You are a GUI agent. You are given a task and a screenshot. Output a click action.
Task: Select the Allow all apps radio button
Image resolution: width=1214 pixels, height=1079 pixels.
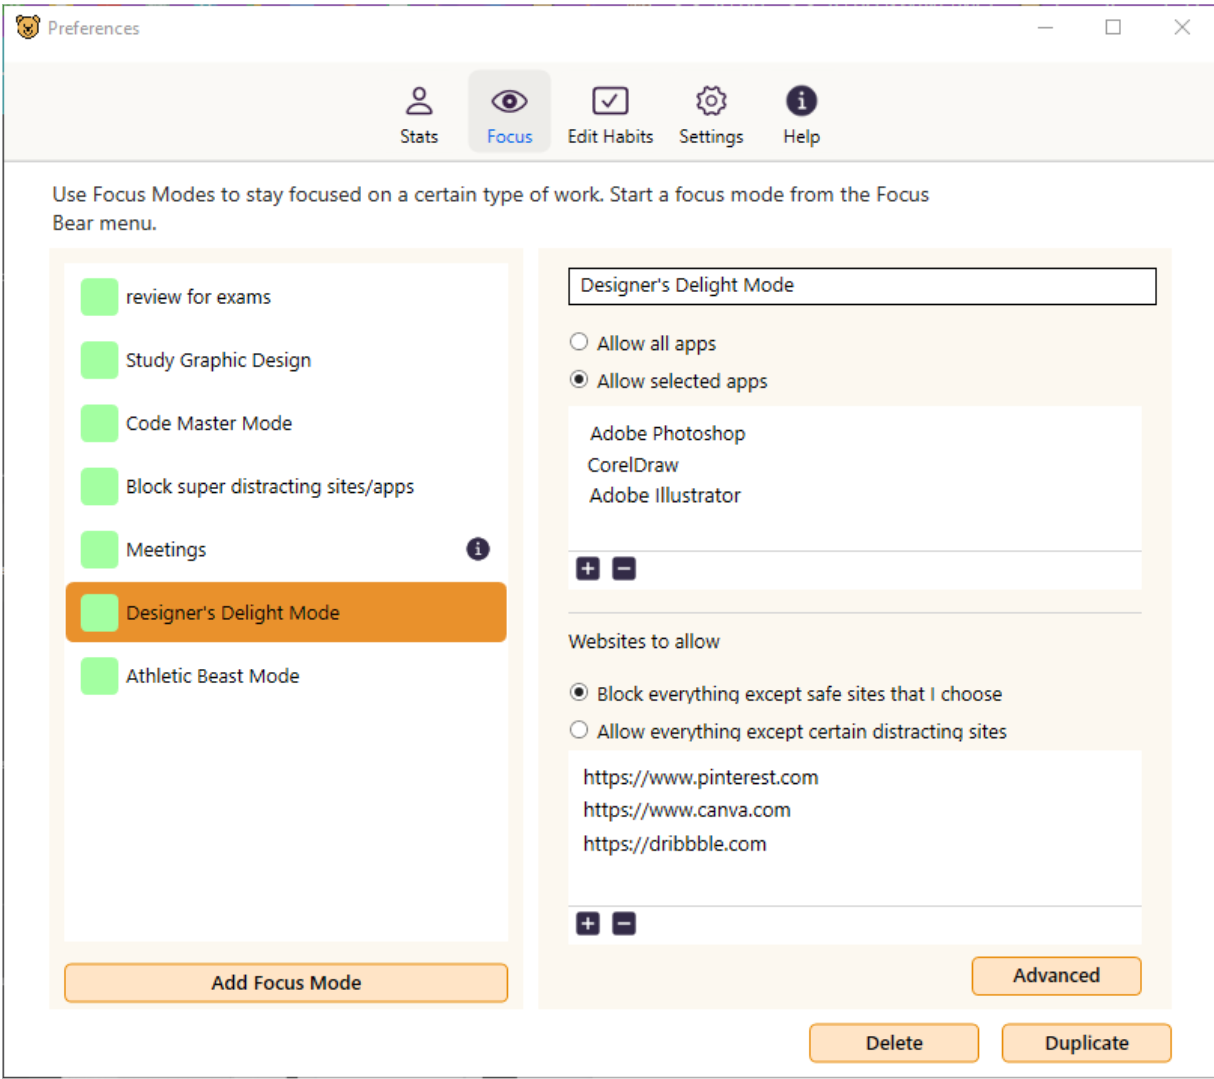pos(579,342)
